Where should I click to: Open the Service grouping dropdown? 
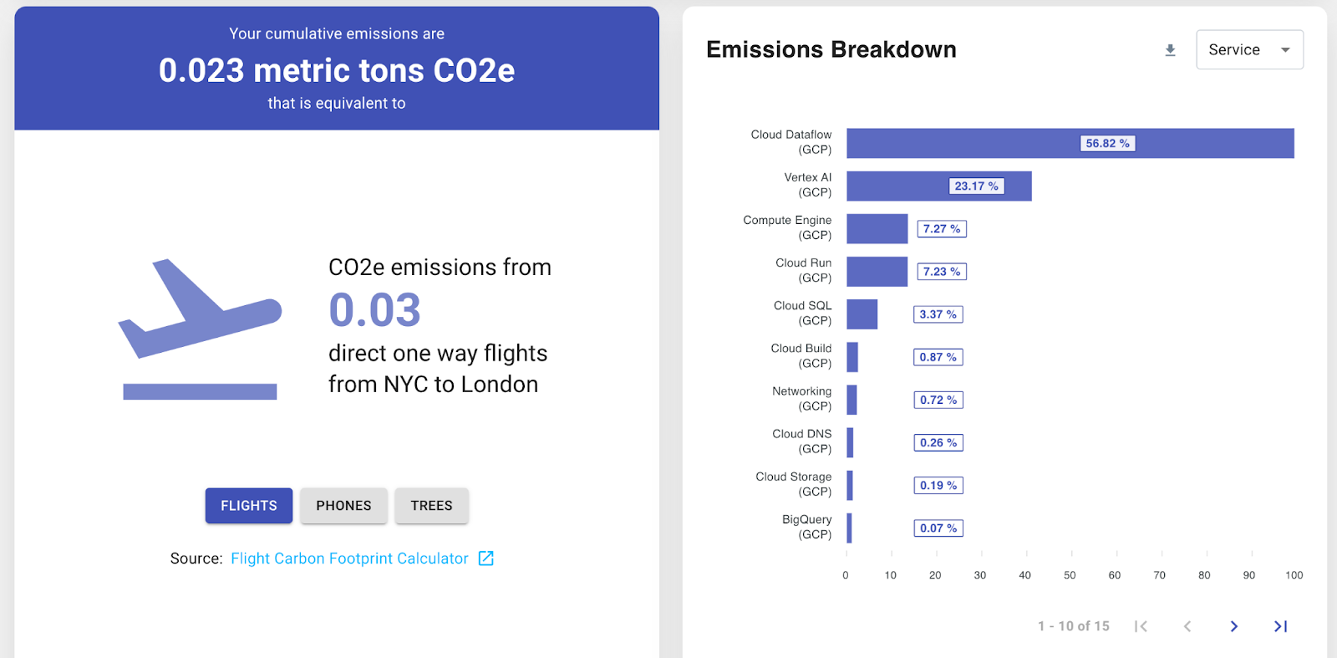(1249, 50)
